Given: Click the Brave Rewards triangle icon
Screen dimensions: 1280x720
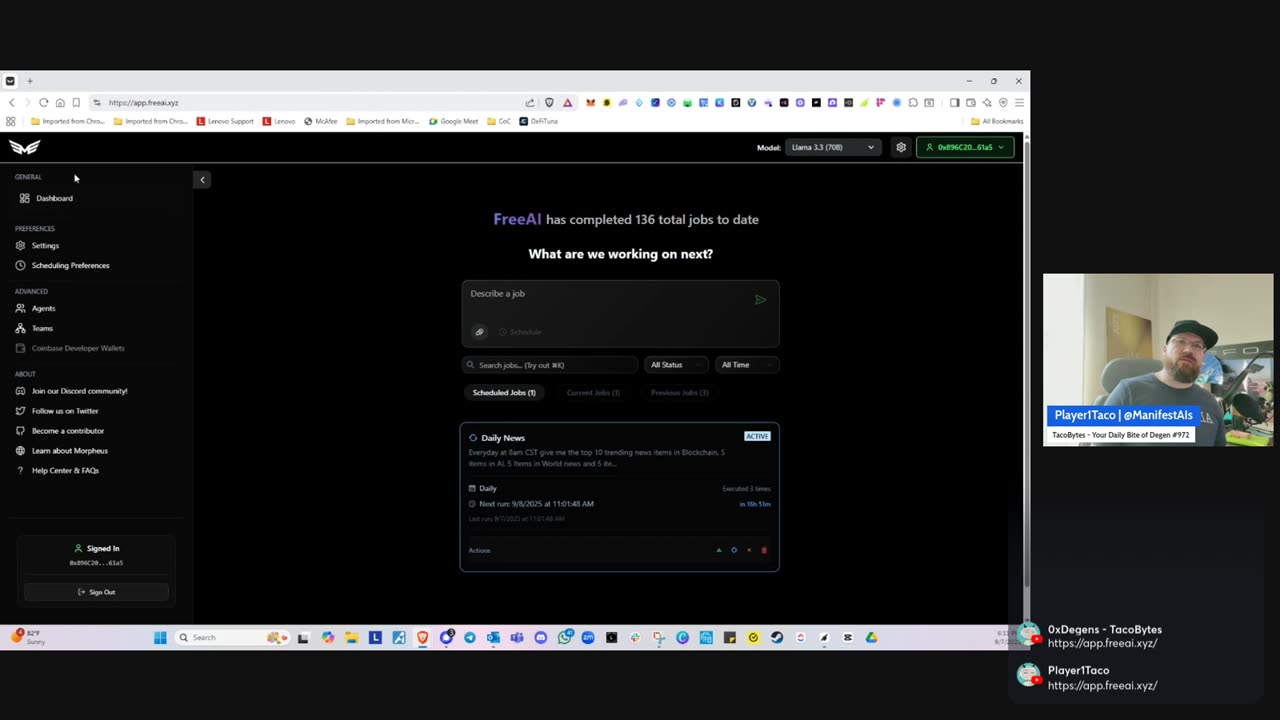Looking at the screenshot, I should tap(567, 102).
